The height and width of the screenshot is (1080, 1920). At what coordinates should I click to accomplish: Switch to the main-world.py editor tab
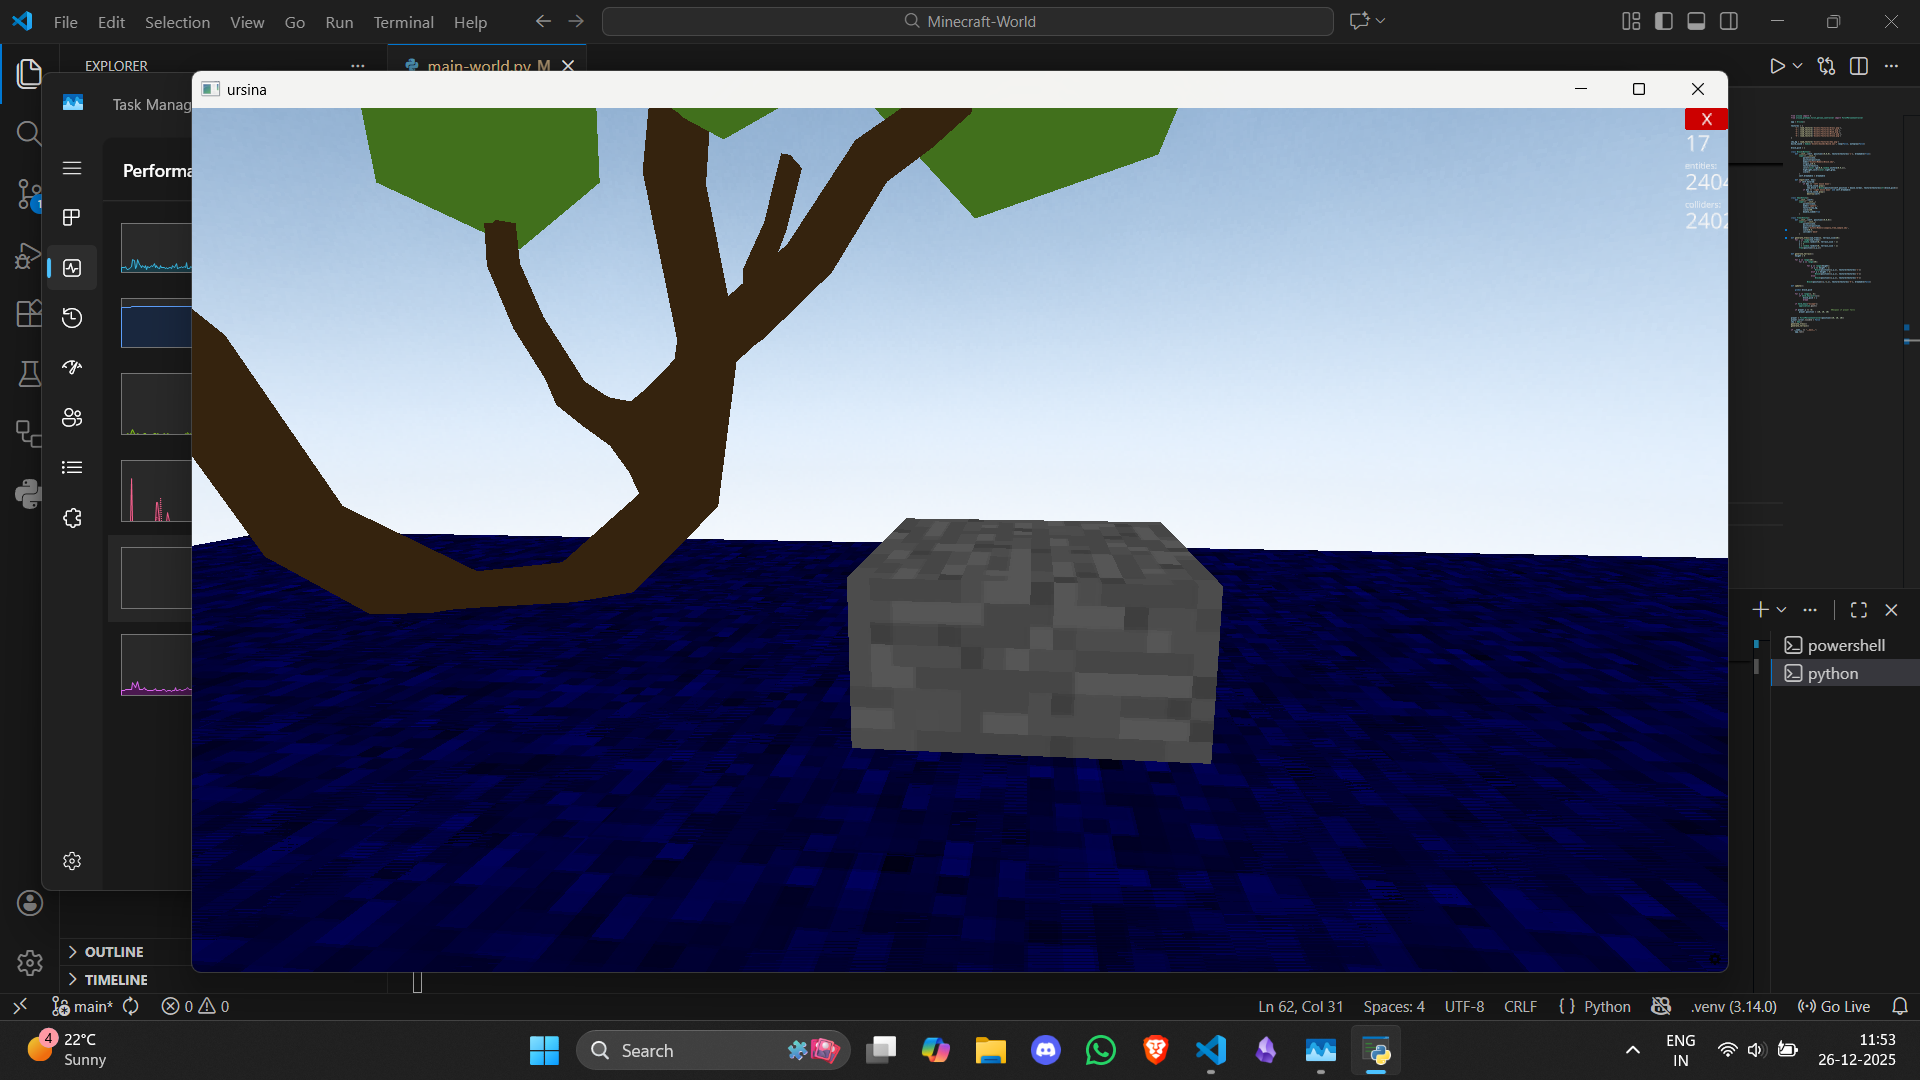[x=478, y=65]
